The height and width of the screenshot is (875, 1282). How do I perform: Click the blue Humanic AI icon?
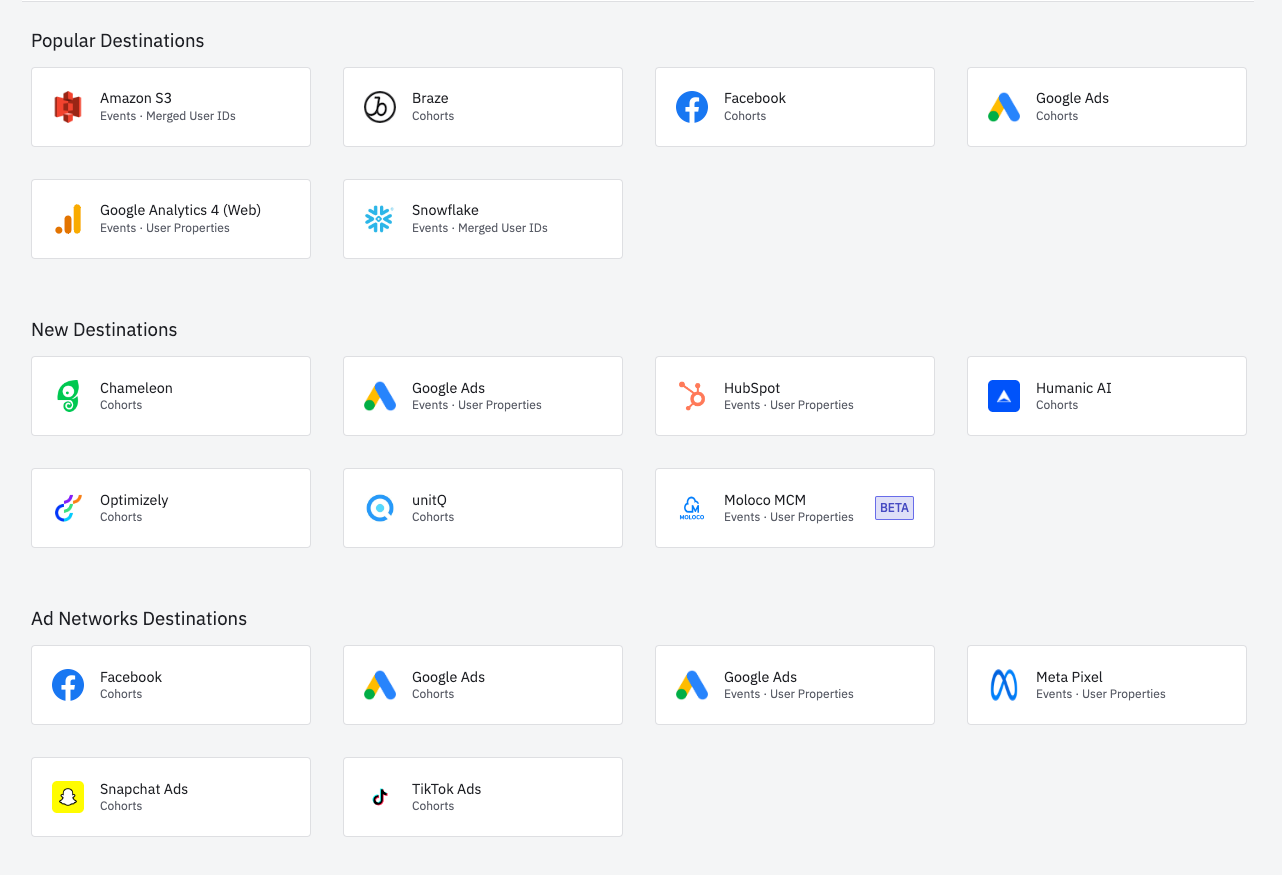point(1004,396)
